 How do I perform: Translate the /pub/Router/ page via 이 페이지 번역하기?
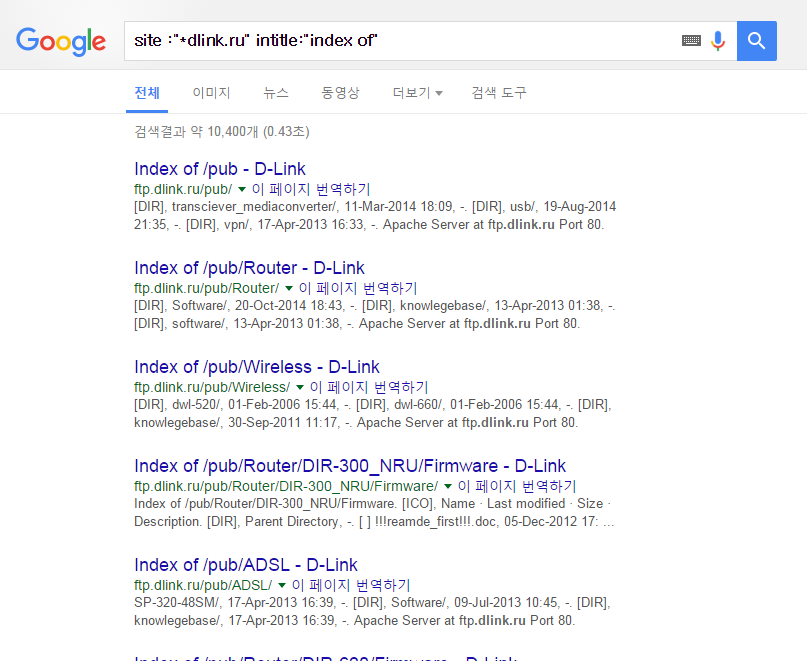[358, 288]
